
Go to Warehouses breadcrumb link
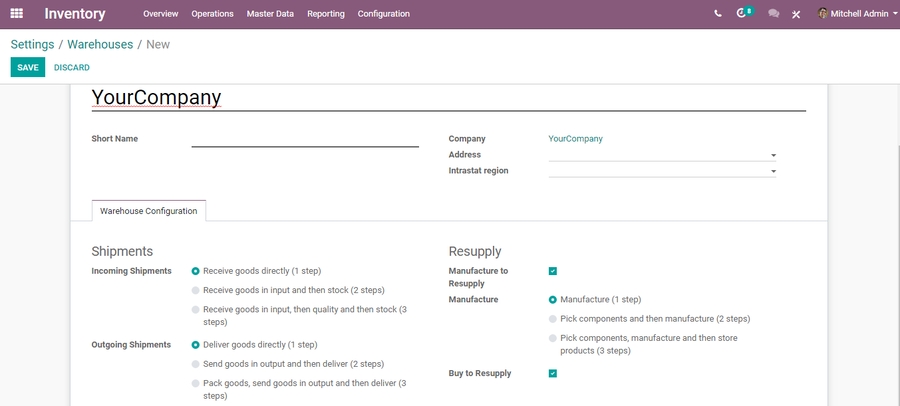101,44
